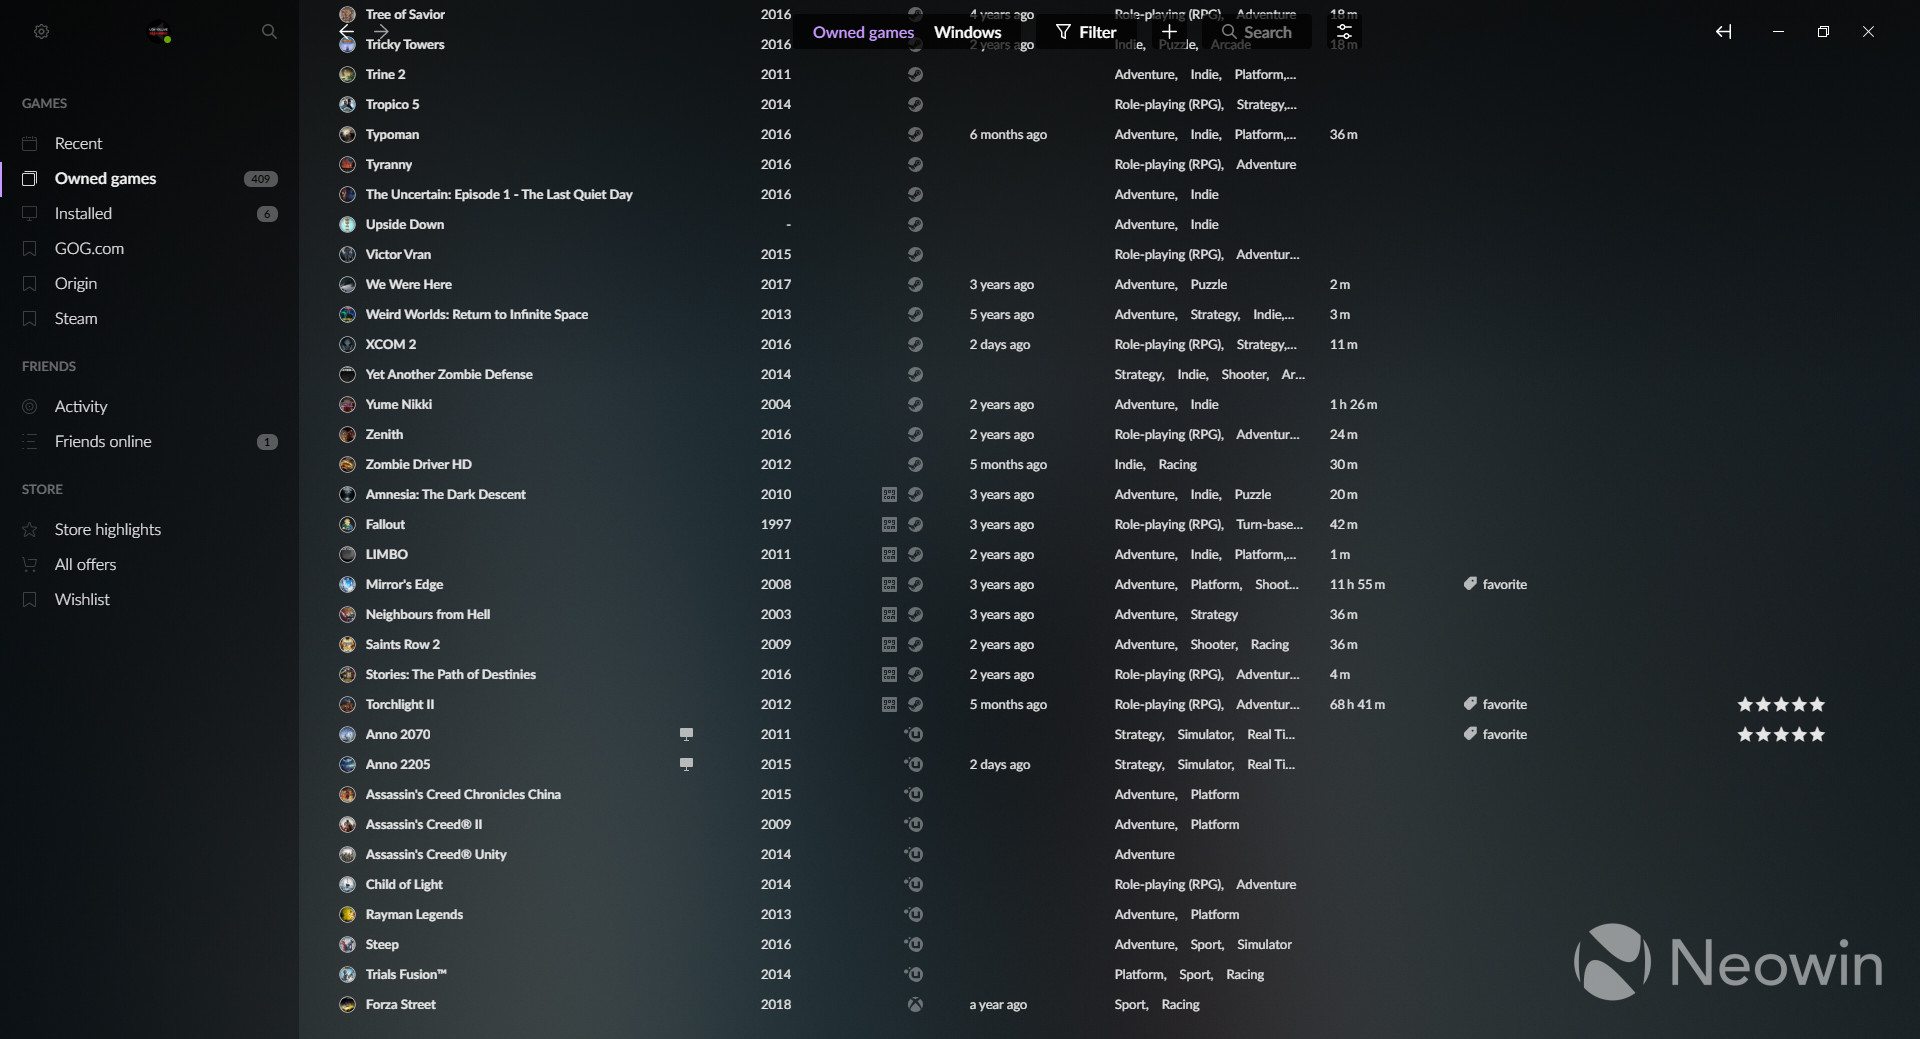Click the Uplay icon for Anno 2070
Viewport: 1920px width, 1039px height.
(914, 734)
